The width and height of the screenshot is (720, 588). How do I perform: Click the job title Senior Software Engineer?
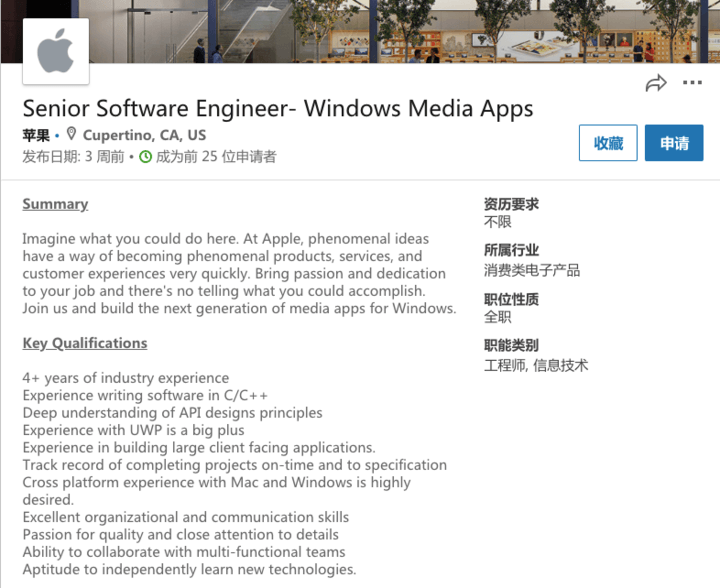[278, 109]
